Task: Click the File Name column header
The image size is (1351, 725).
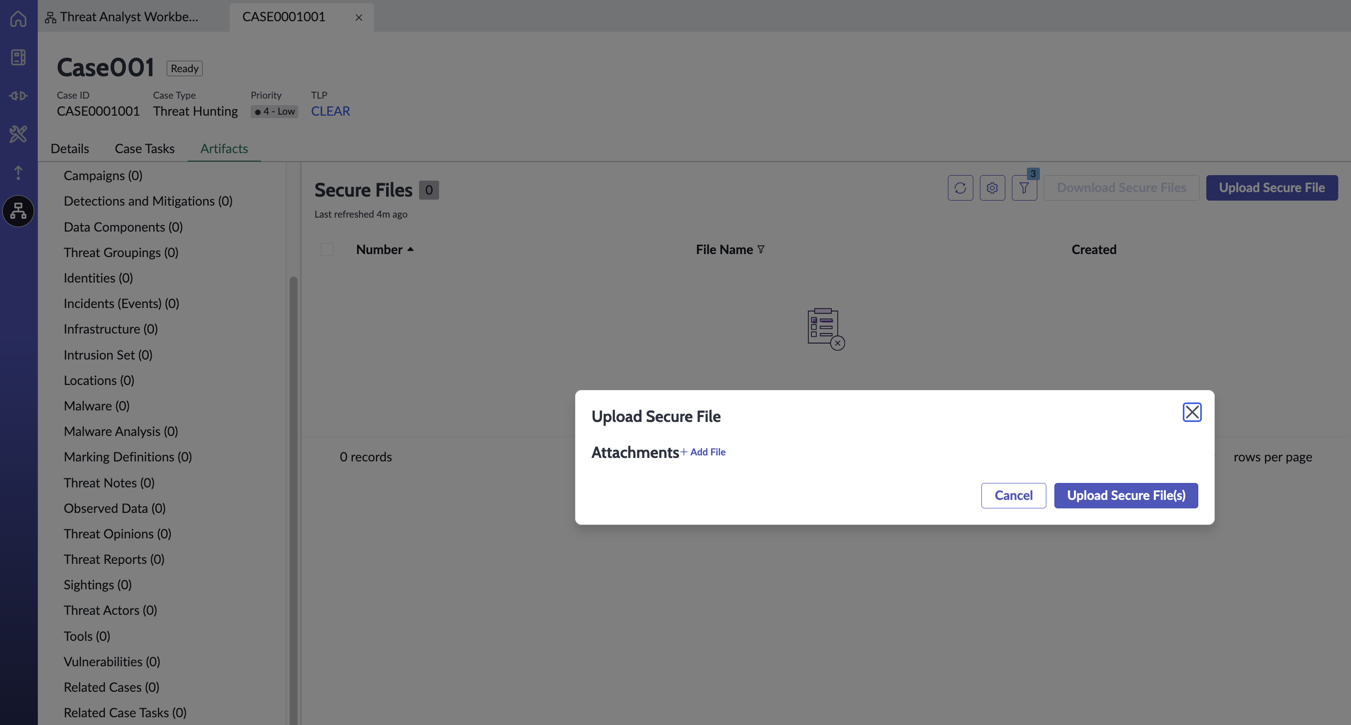Action: click(724, 249)
